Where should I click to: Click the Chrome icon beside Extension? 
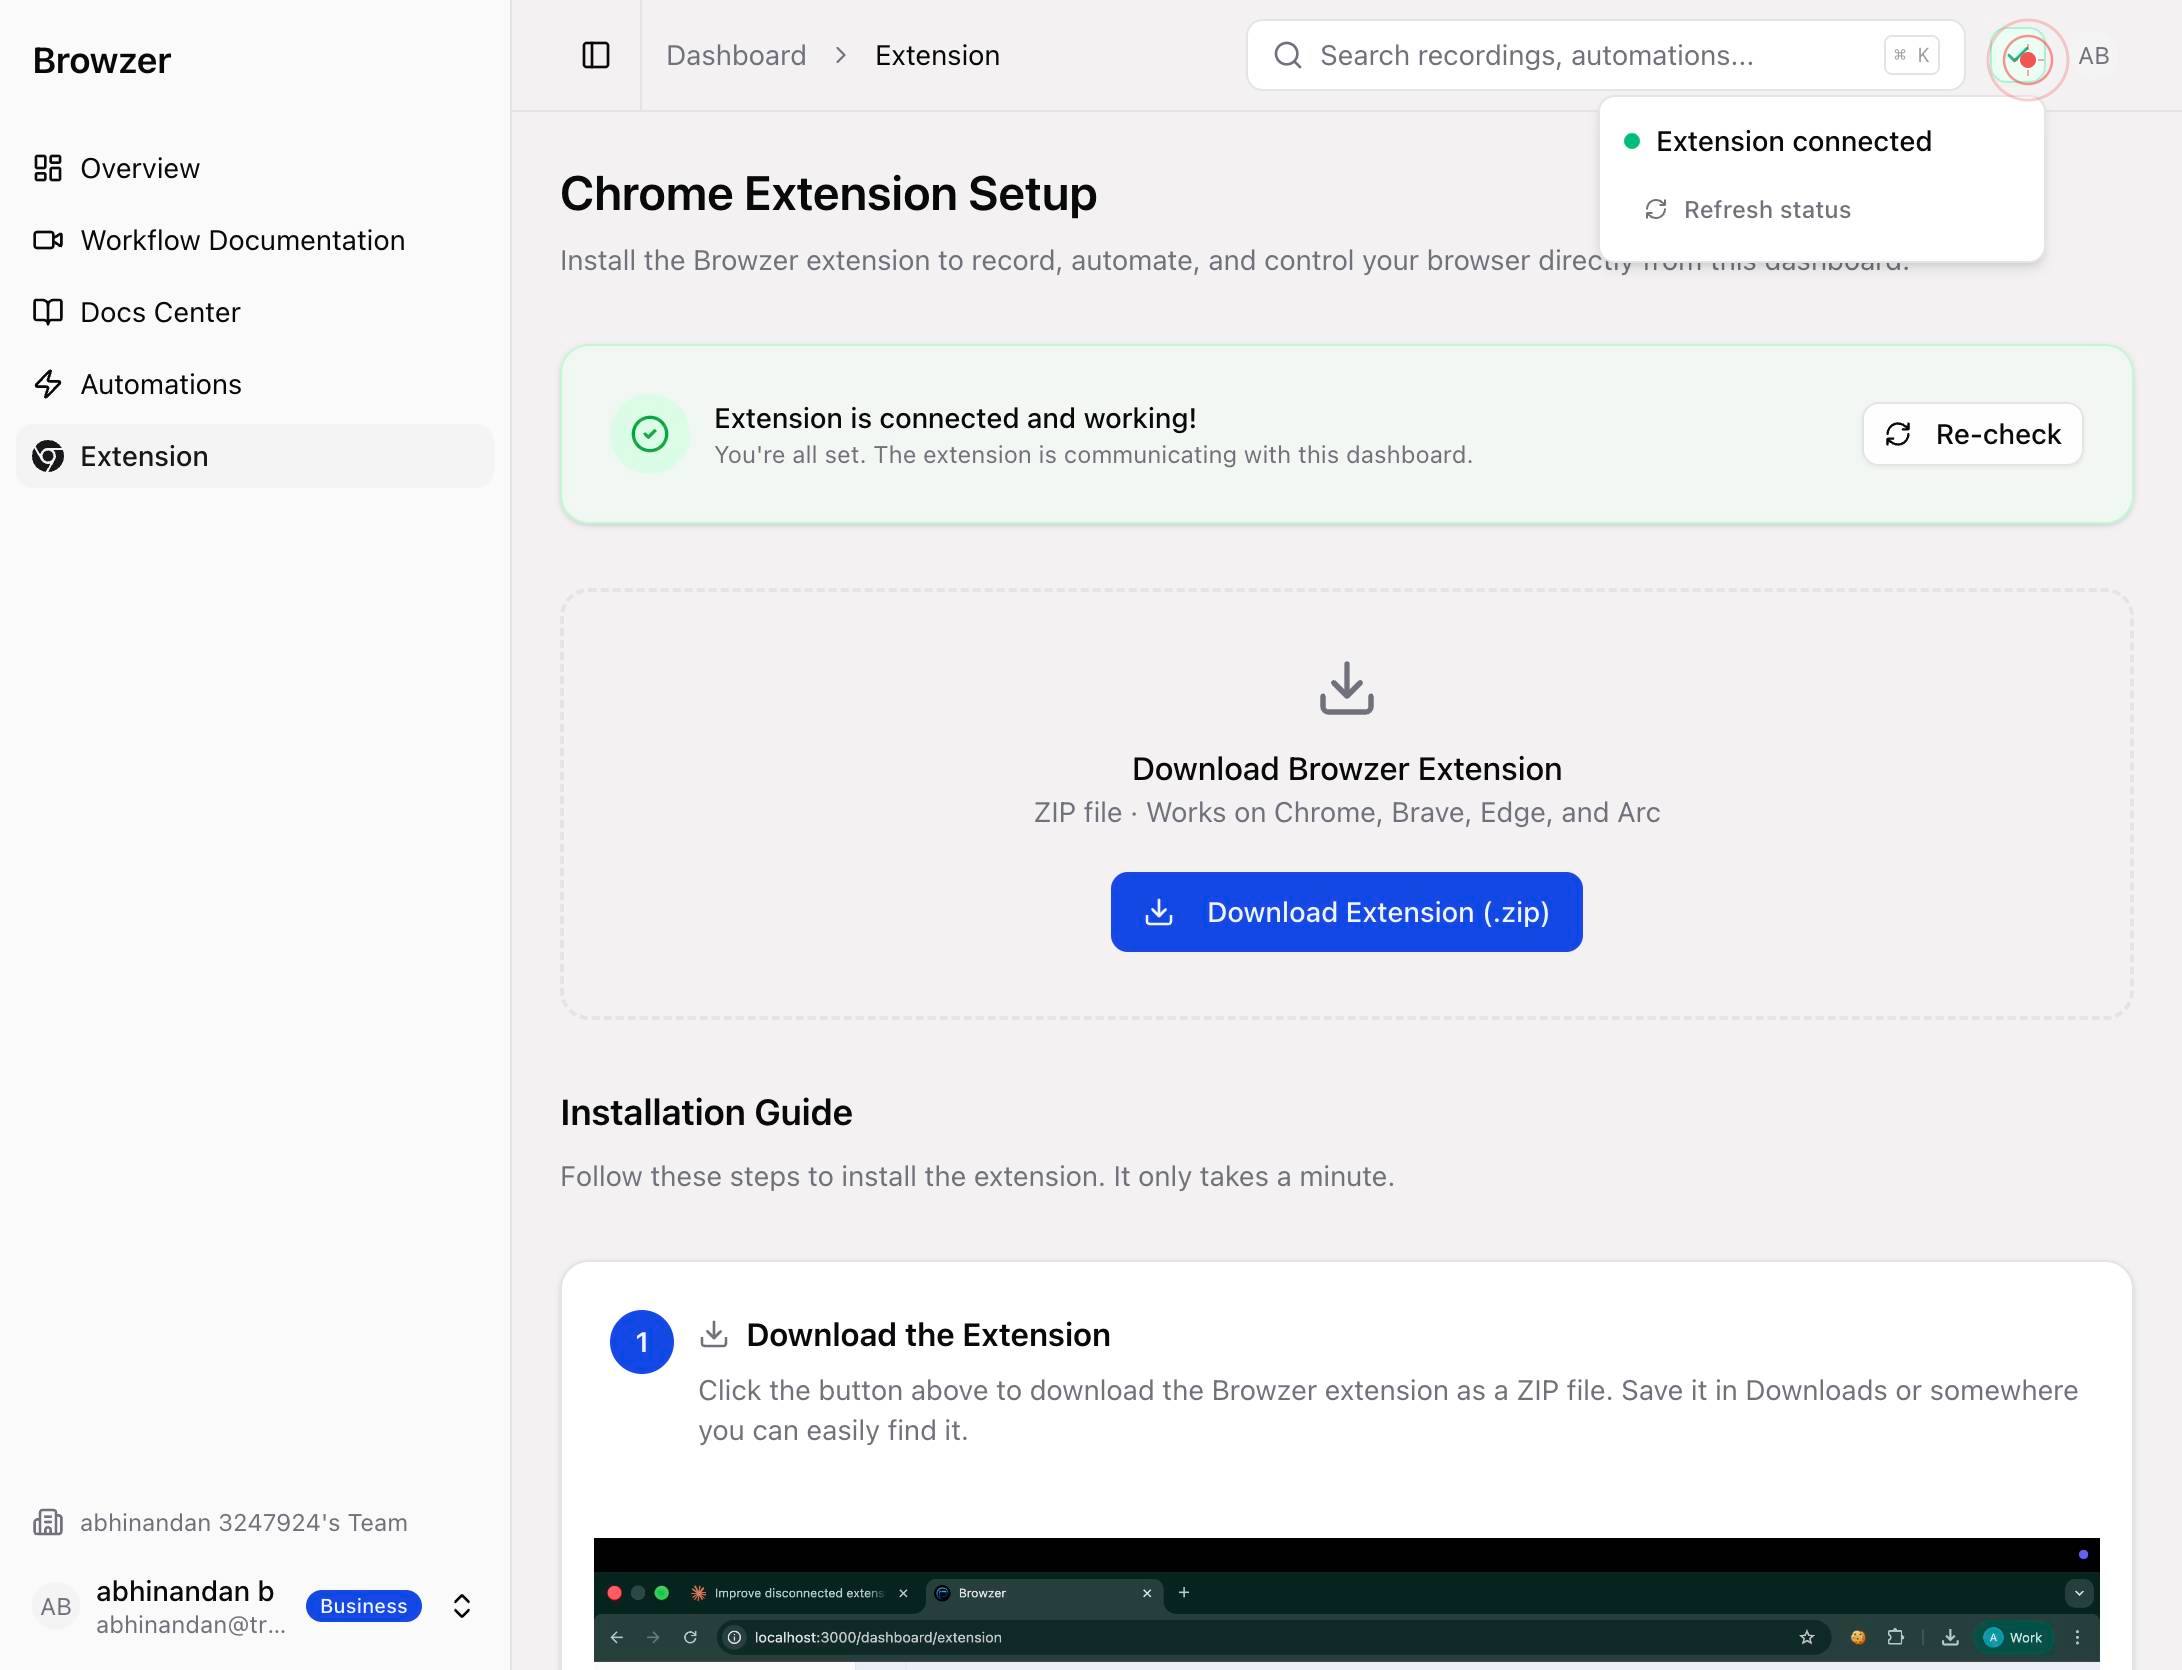48,456
